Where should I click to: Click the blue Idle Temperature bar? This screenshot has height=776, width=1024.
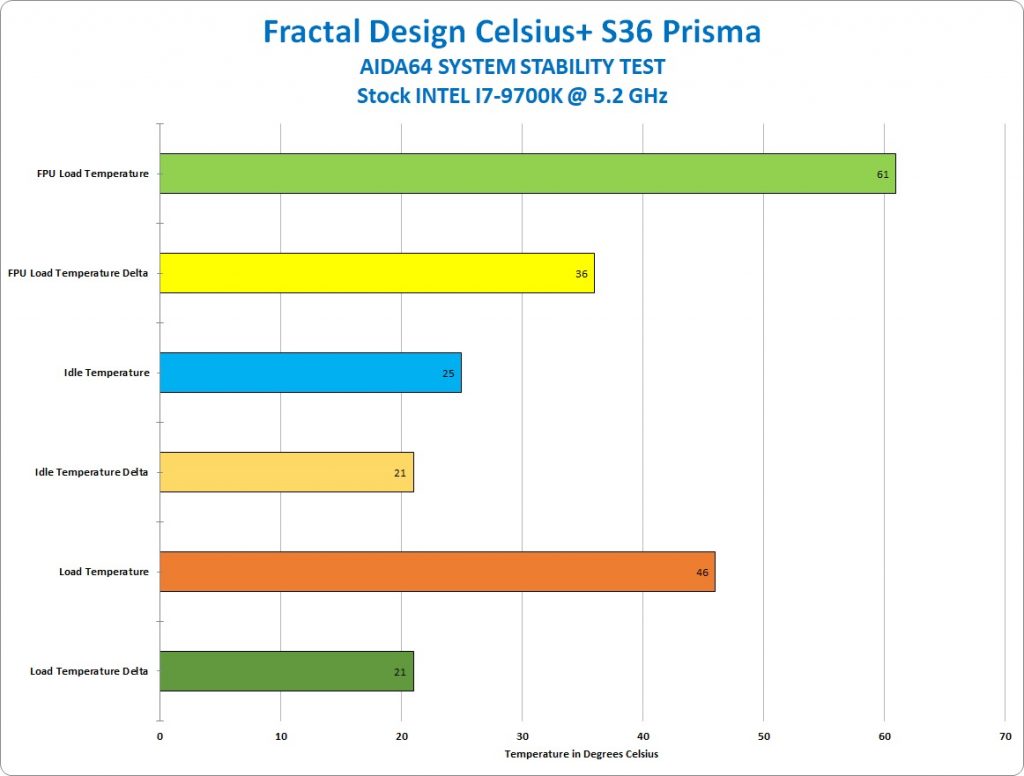point(311,372)
